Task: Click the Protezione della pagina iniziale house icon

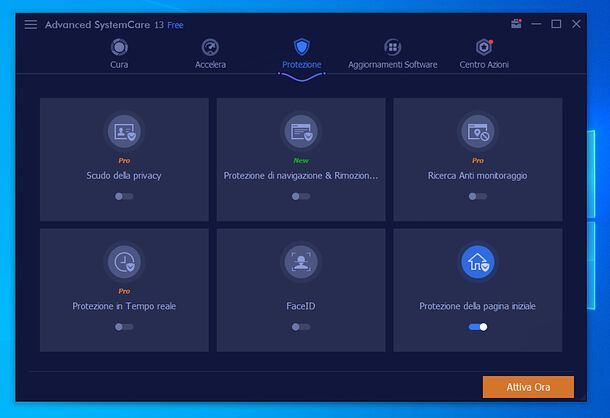Action: 478,262
